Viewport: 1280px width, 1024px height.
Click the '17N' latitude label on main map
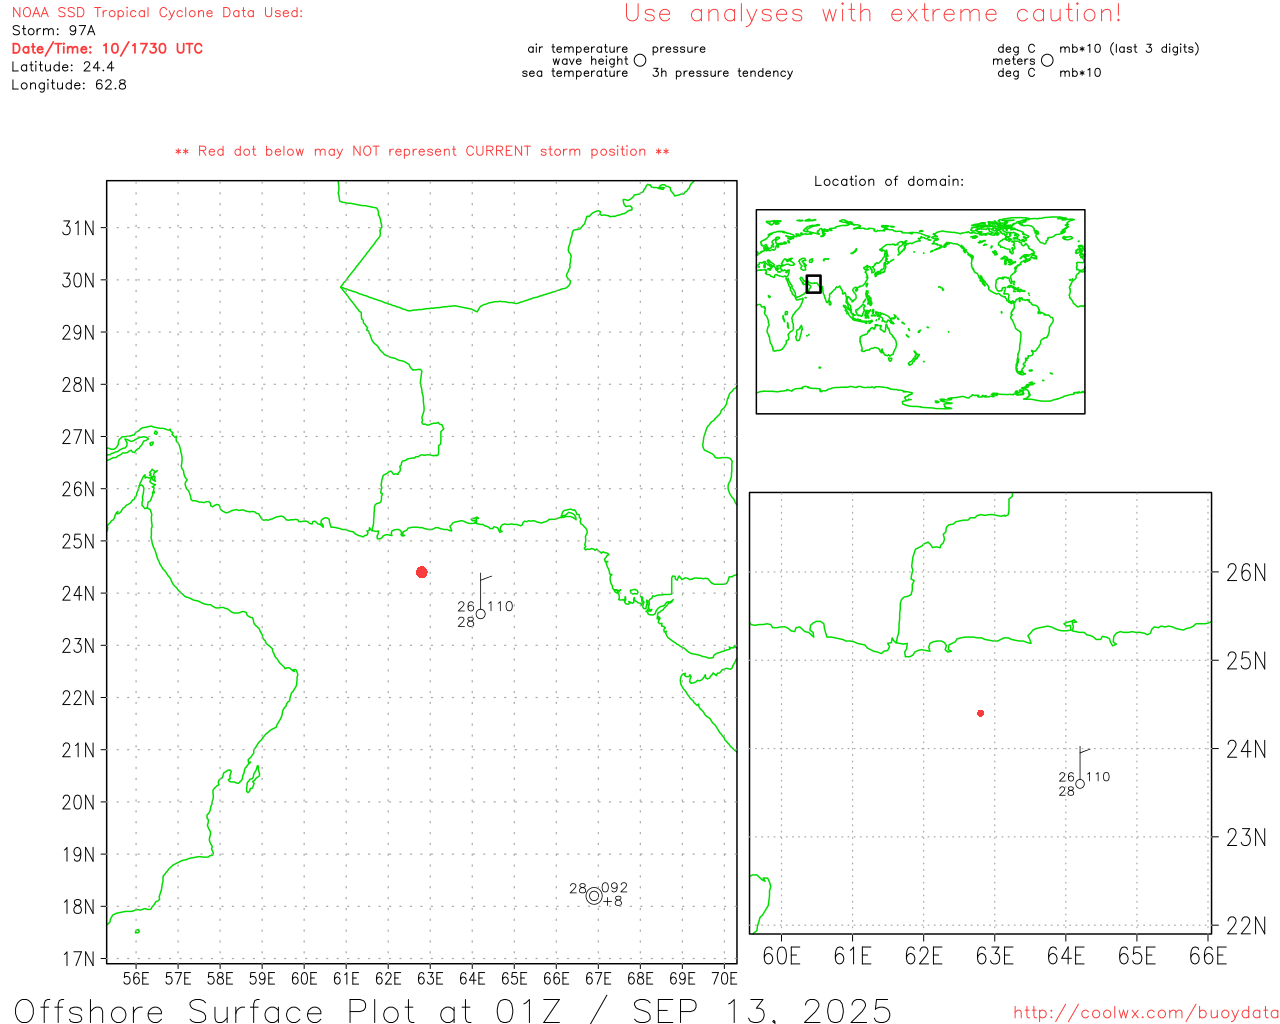coord(78,960)
